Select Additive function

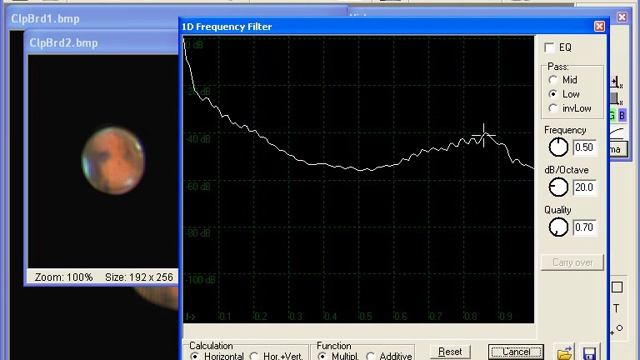coord(370,356)
